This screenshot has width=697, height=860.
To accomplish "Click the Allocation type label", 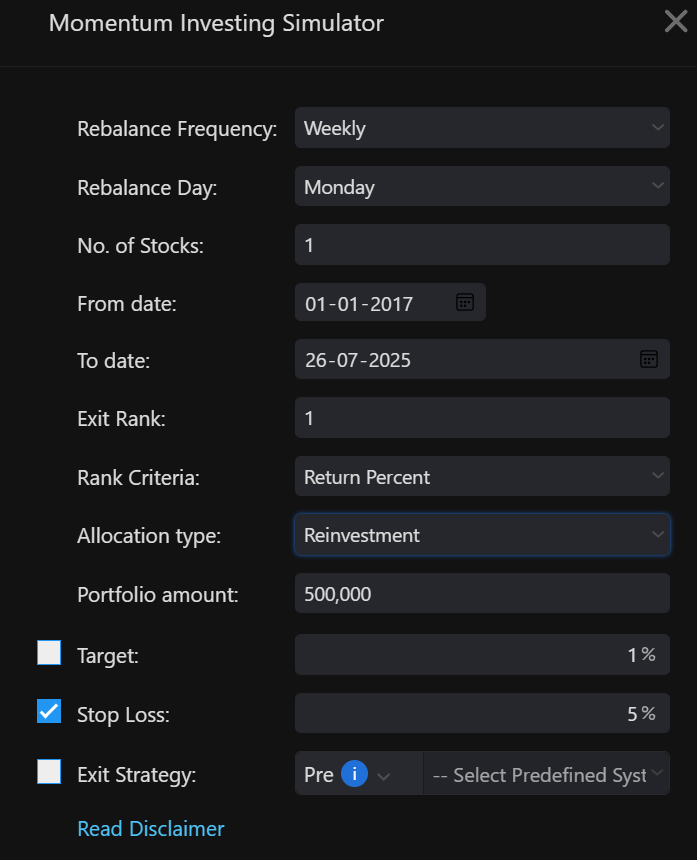I will click(x=149, y=536).
